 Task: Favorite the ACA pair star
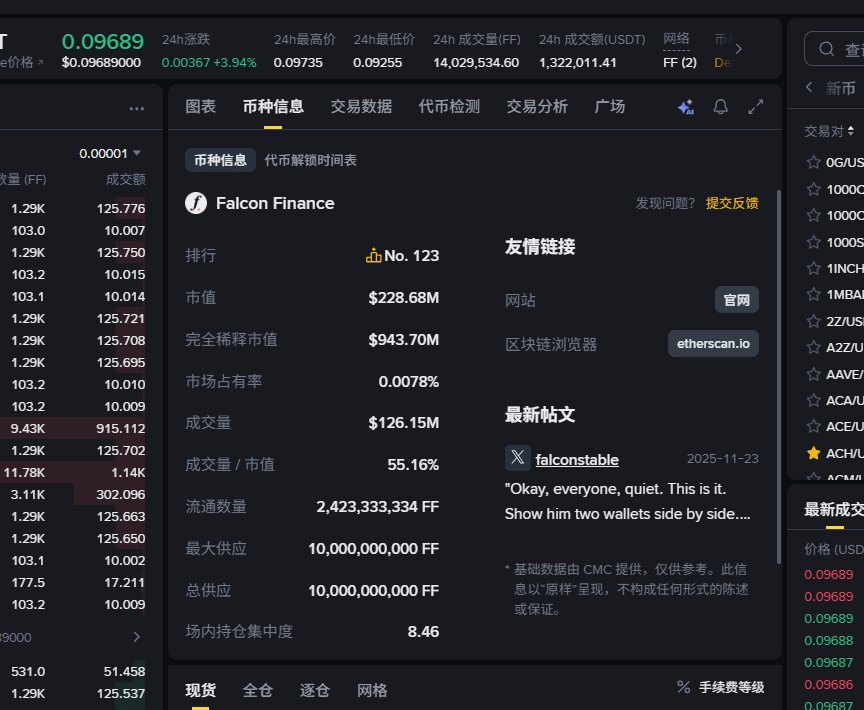click(813, 400)
